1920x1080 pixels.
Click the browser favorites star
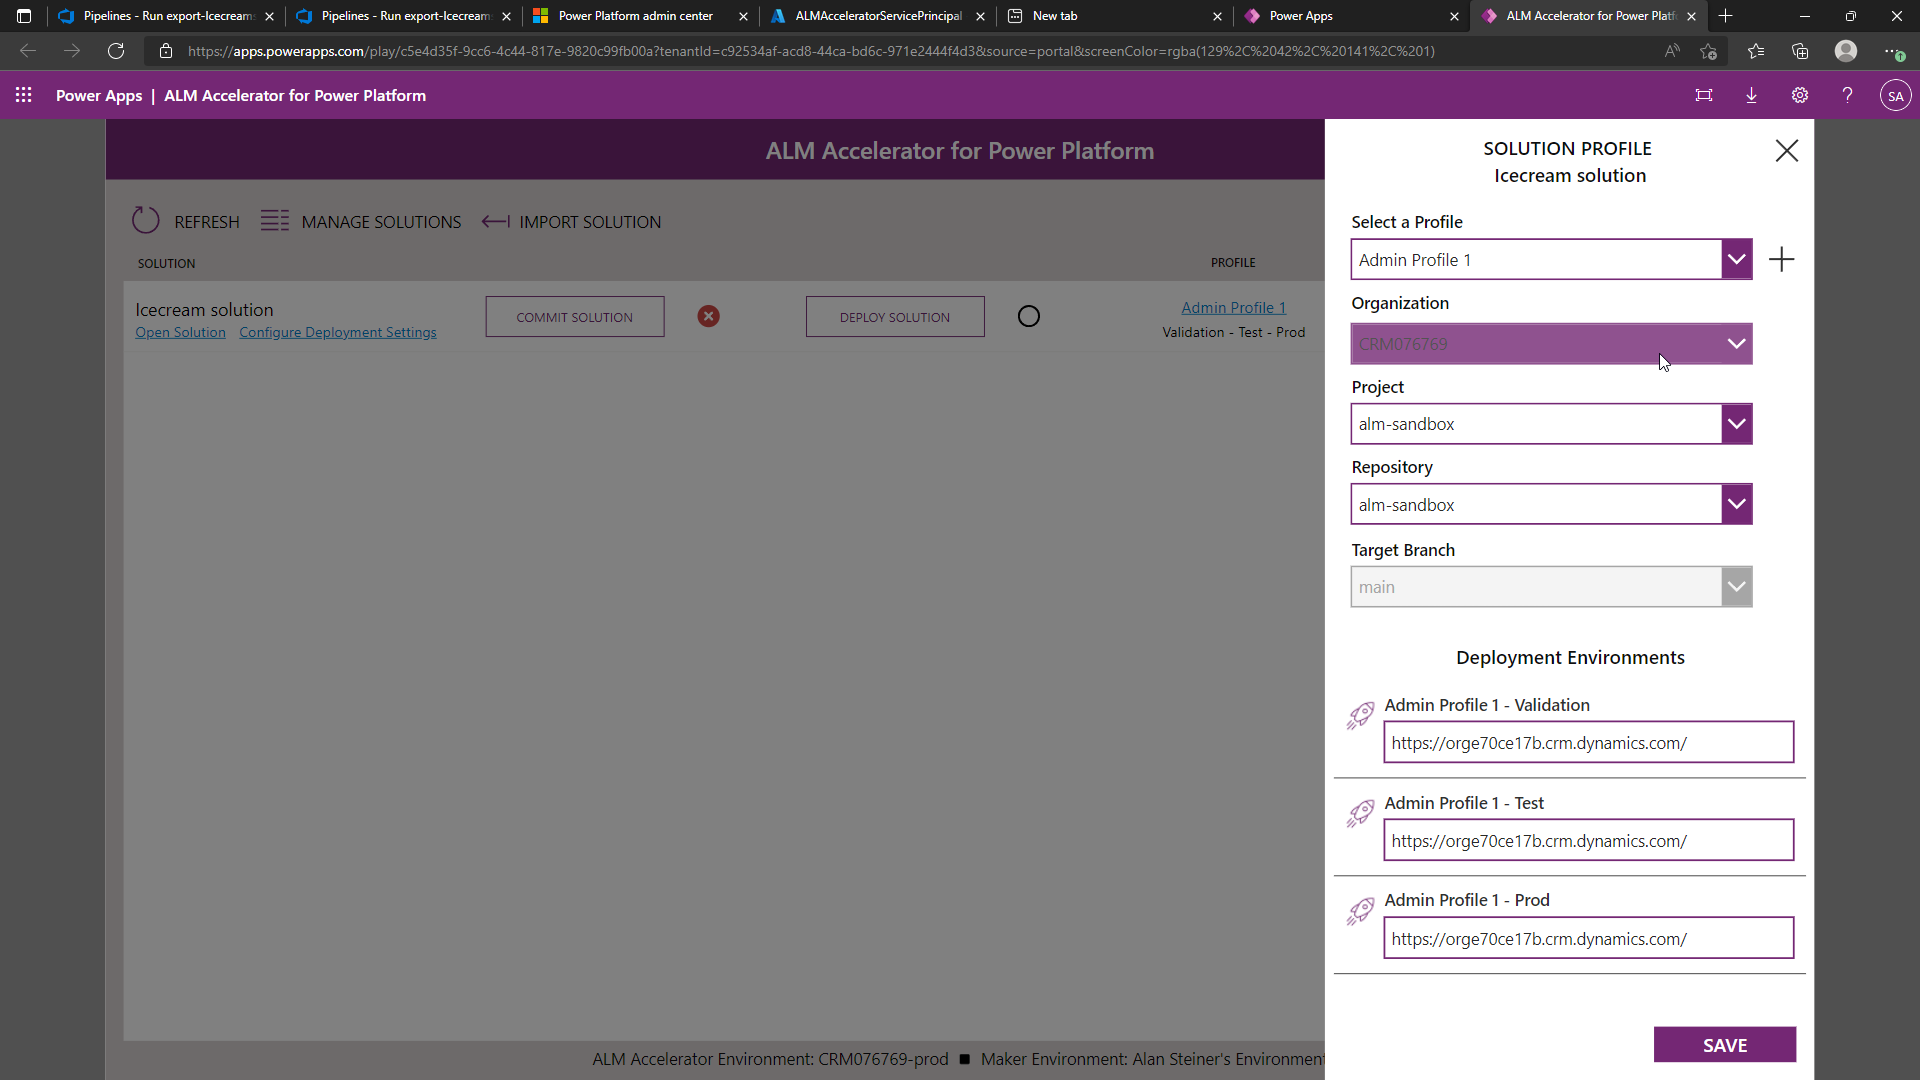click(1757, 51)
